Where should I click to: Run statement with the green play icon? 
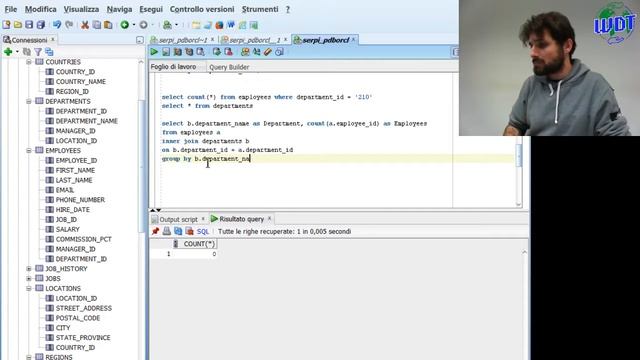[154, 52]
